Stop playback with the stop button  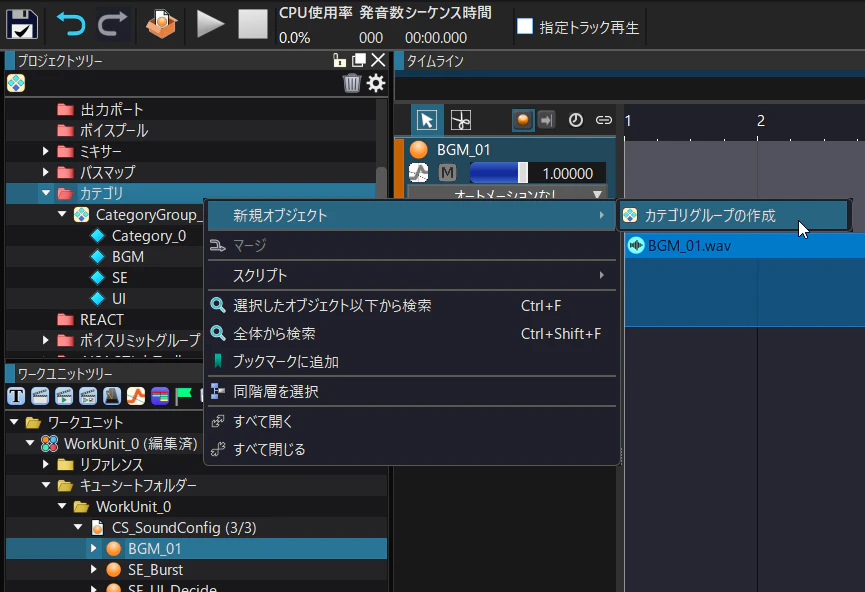pos(253,25)
